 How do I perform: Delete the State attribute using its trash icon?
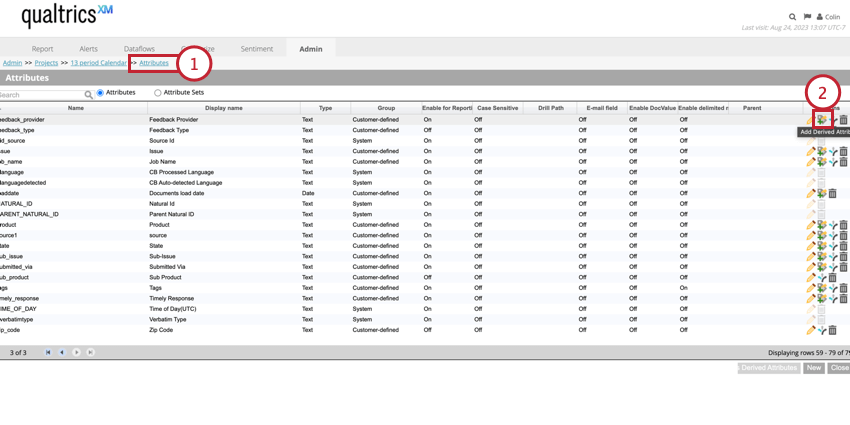[843, 246]
